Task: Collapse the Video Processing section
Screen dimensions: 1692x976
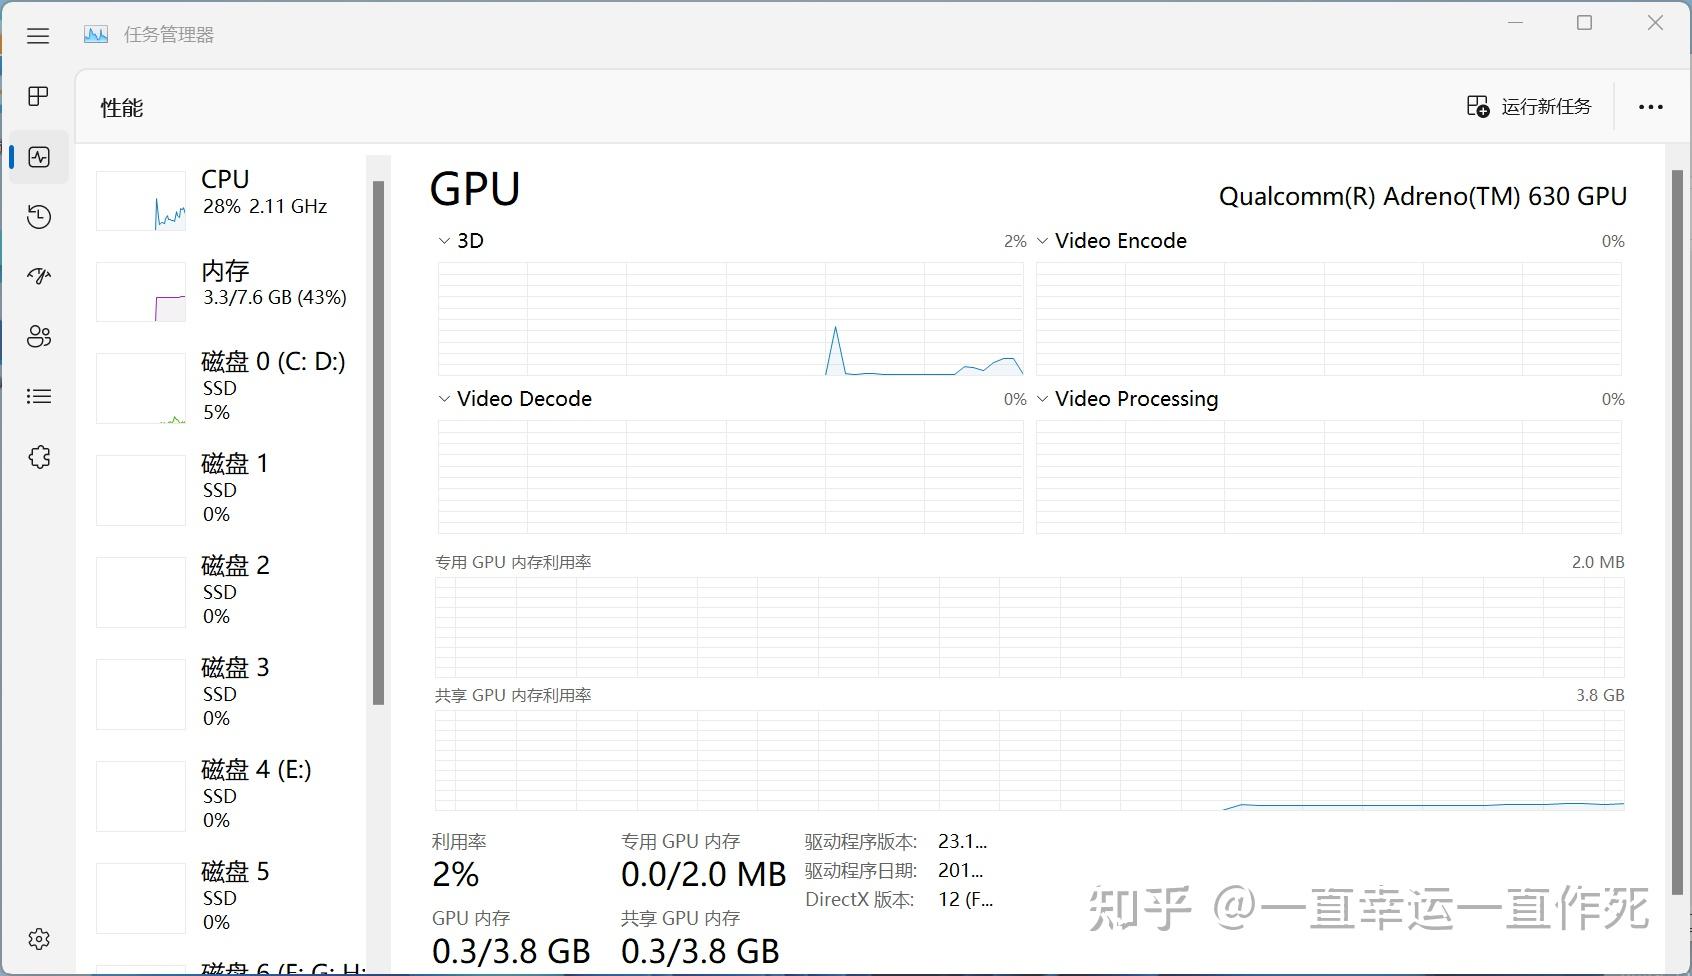Action: coord(1042,398)
